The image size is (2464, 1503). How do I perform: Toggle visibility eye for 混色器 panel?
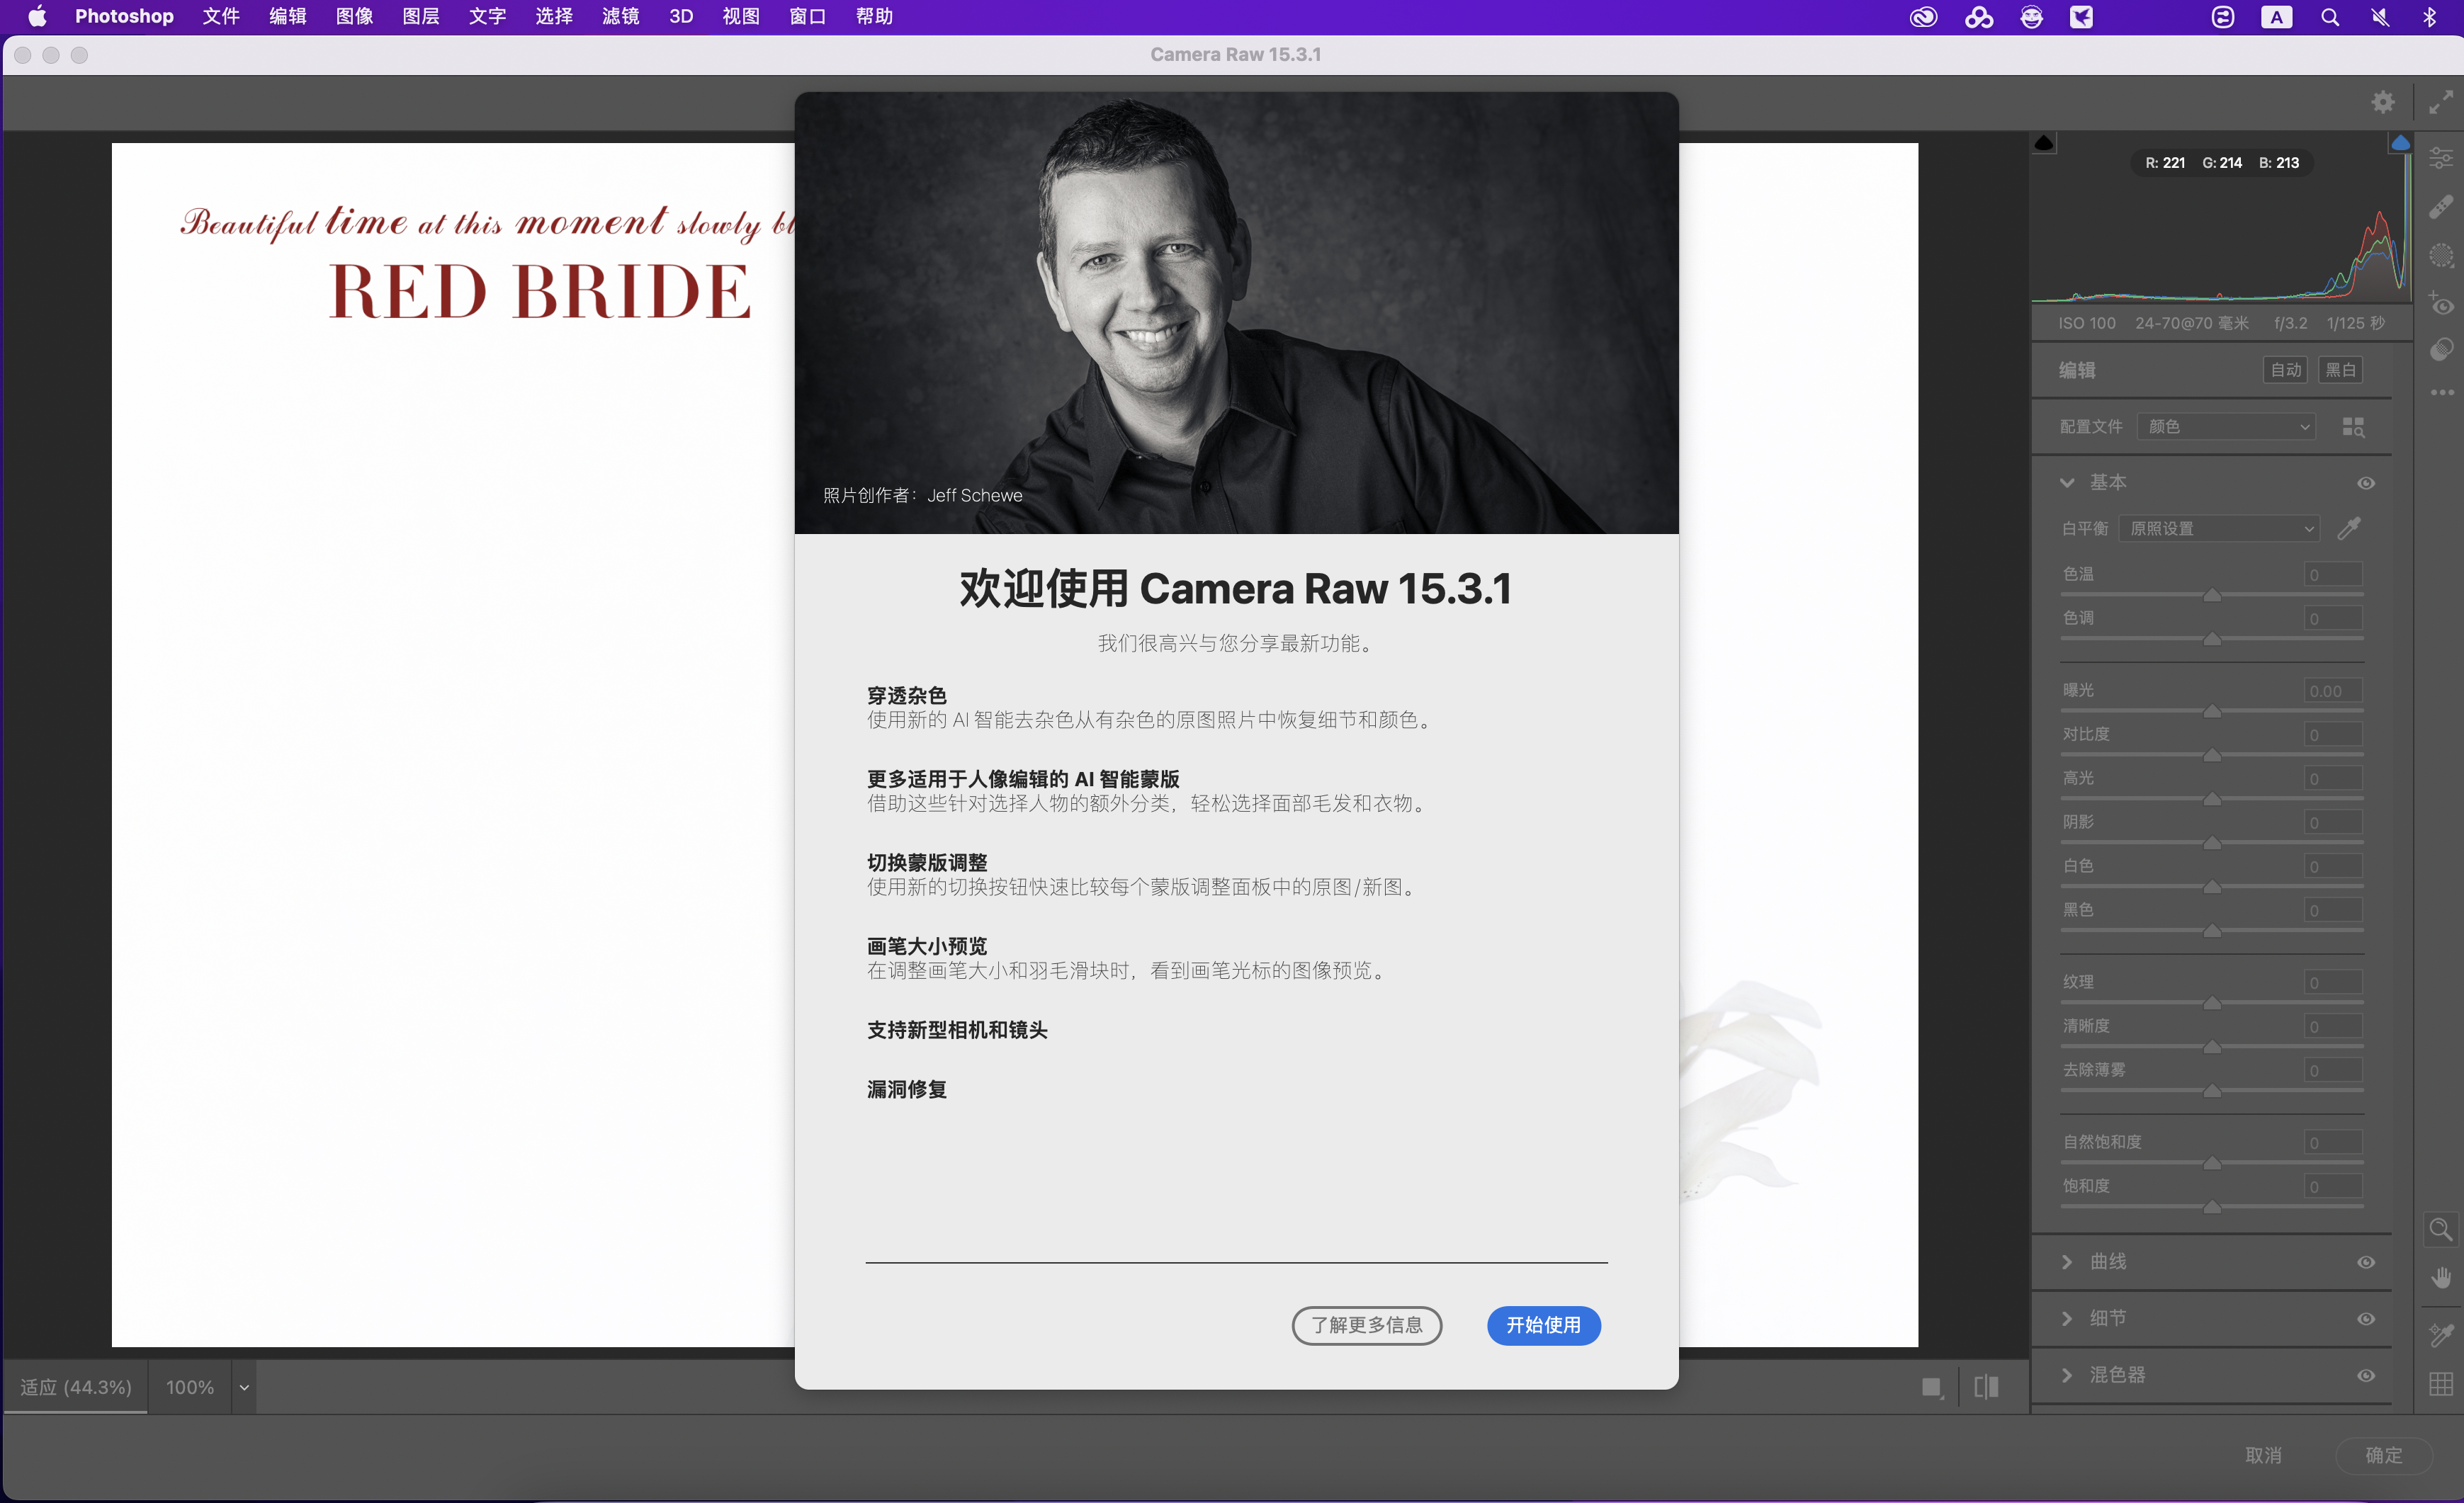[x=2365, y=1375]
